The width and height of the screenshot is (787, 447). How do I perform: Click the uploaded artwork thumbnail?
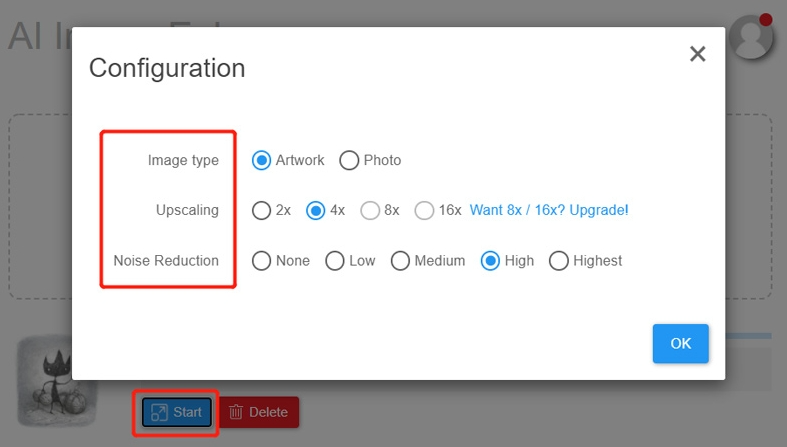click(57, 382)
